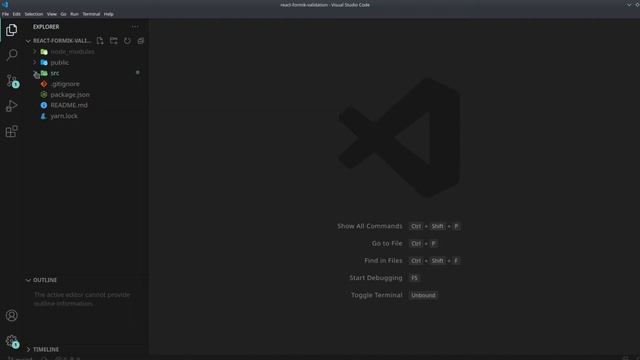Click the Toggle Terminal label
Screen dimensions: 640x360
(376, 295)
